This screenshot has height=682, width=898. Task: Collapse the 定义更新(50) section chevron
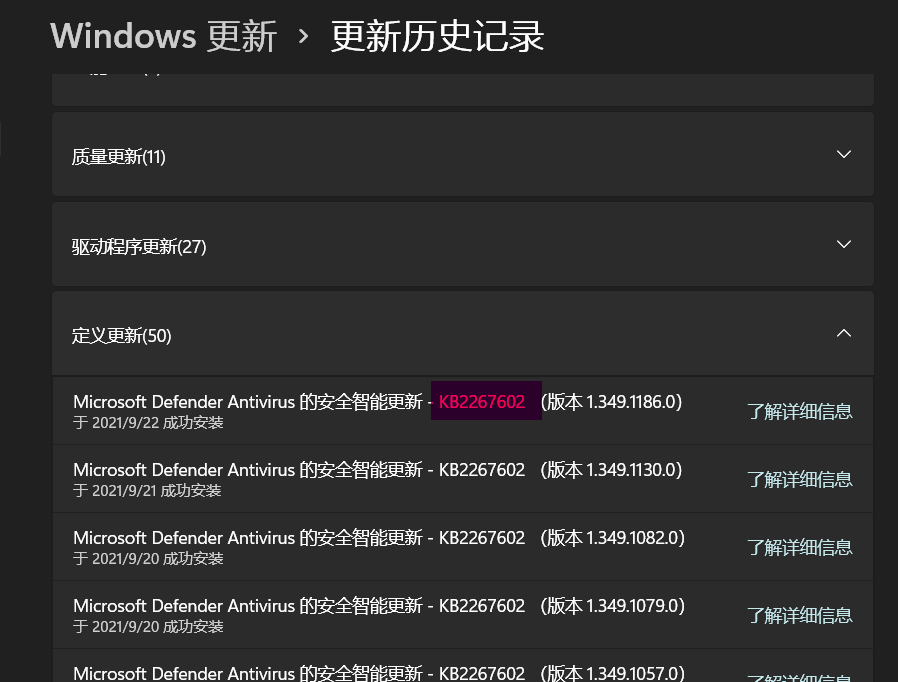click(843, 333)
